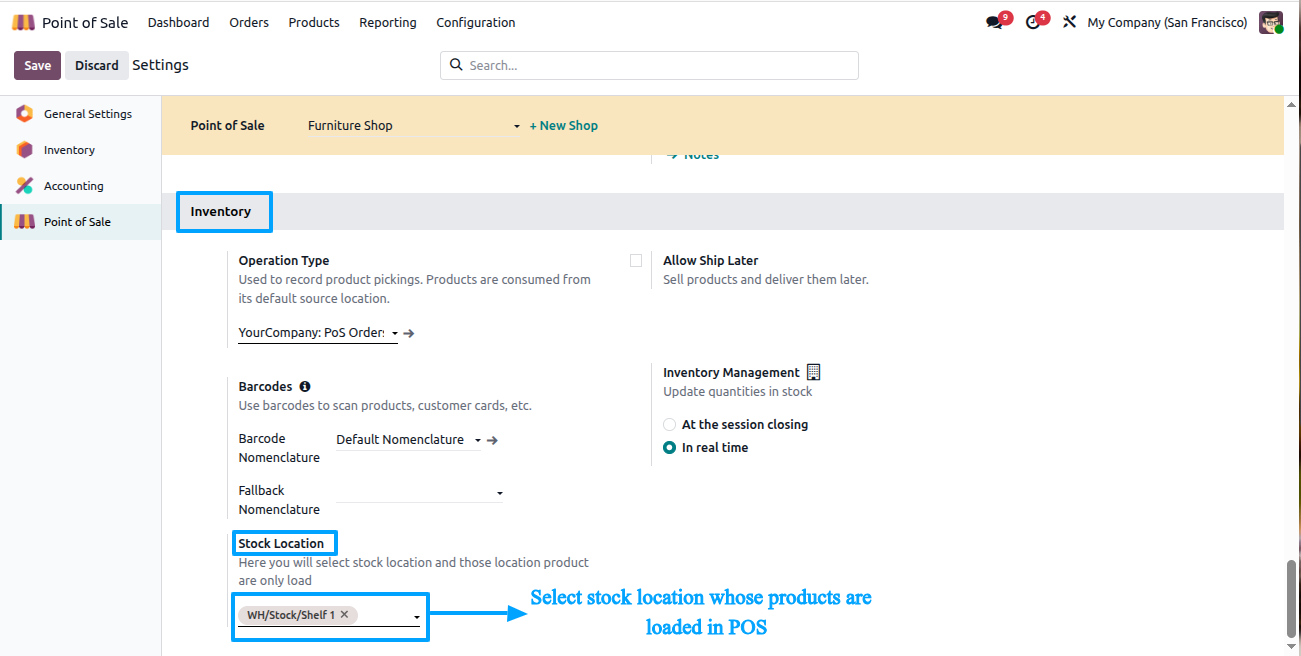The image size is (1301, 656).
Task: Click the Stock Location tags input field
Action: (329, 616)
